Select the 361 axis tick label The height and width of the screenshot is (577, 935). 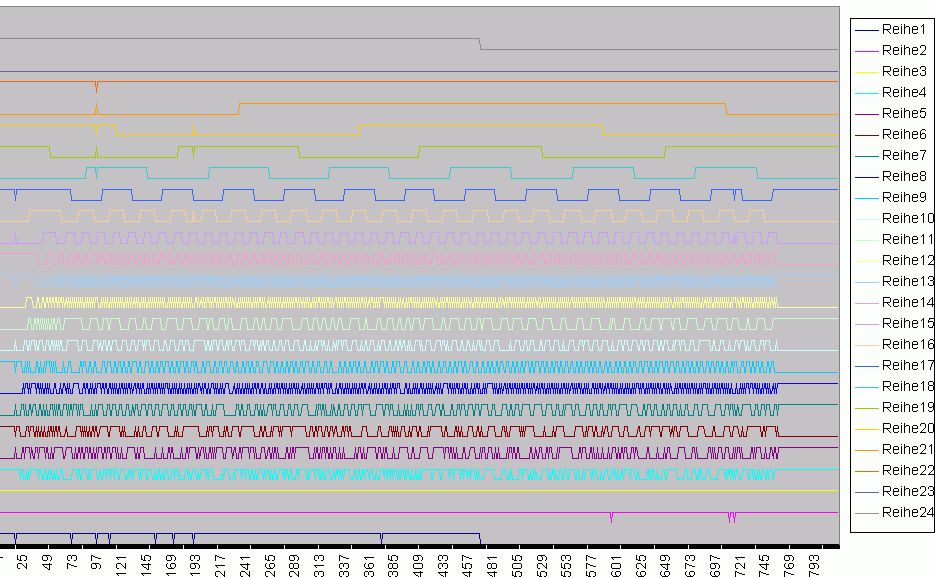[x=369, y=566]
